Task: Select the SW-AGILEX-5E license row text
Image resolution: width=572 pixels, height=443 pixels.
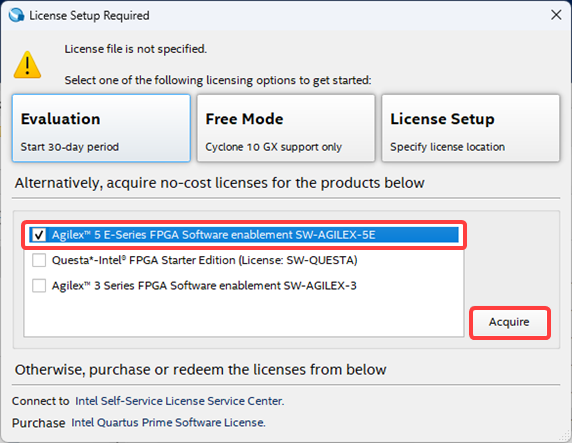Action: [x=213, y=235]
